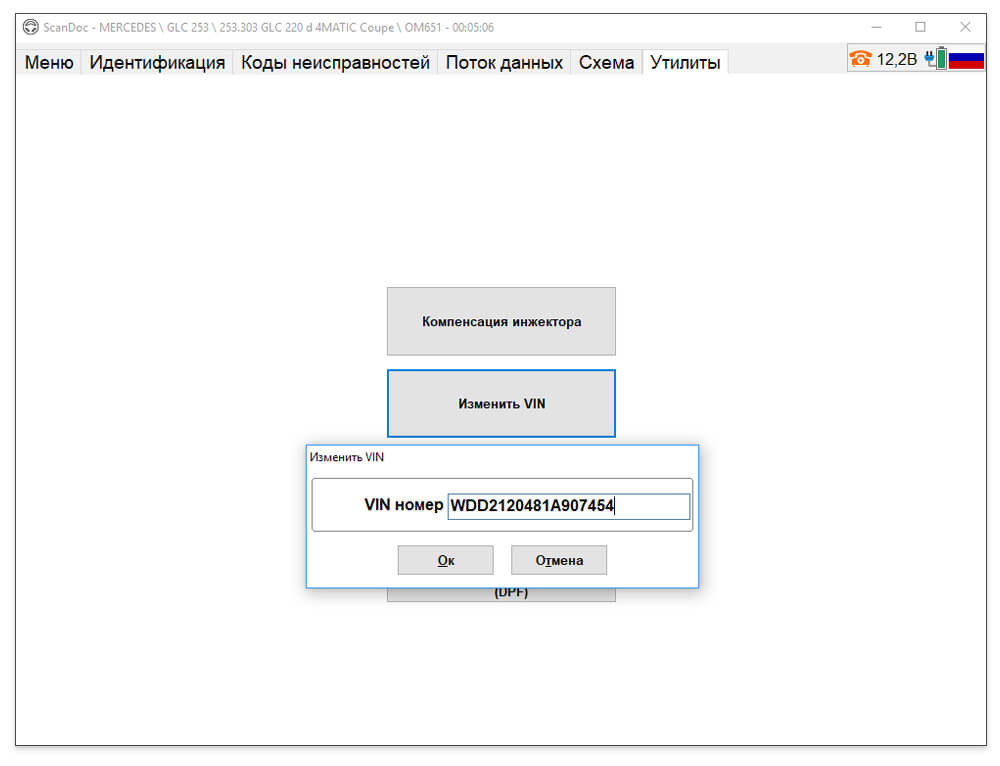The width and height of the screenshot is (1000, 766).
Task: Minimize the ScanDoc window
Action: [876, 27]
